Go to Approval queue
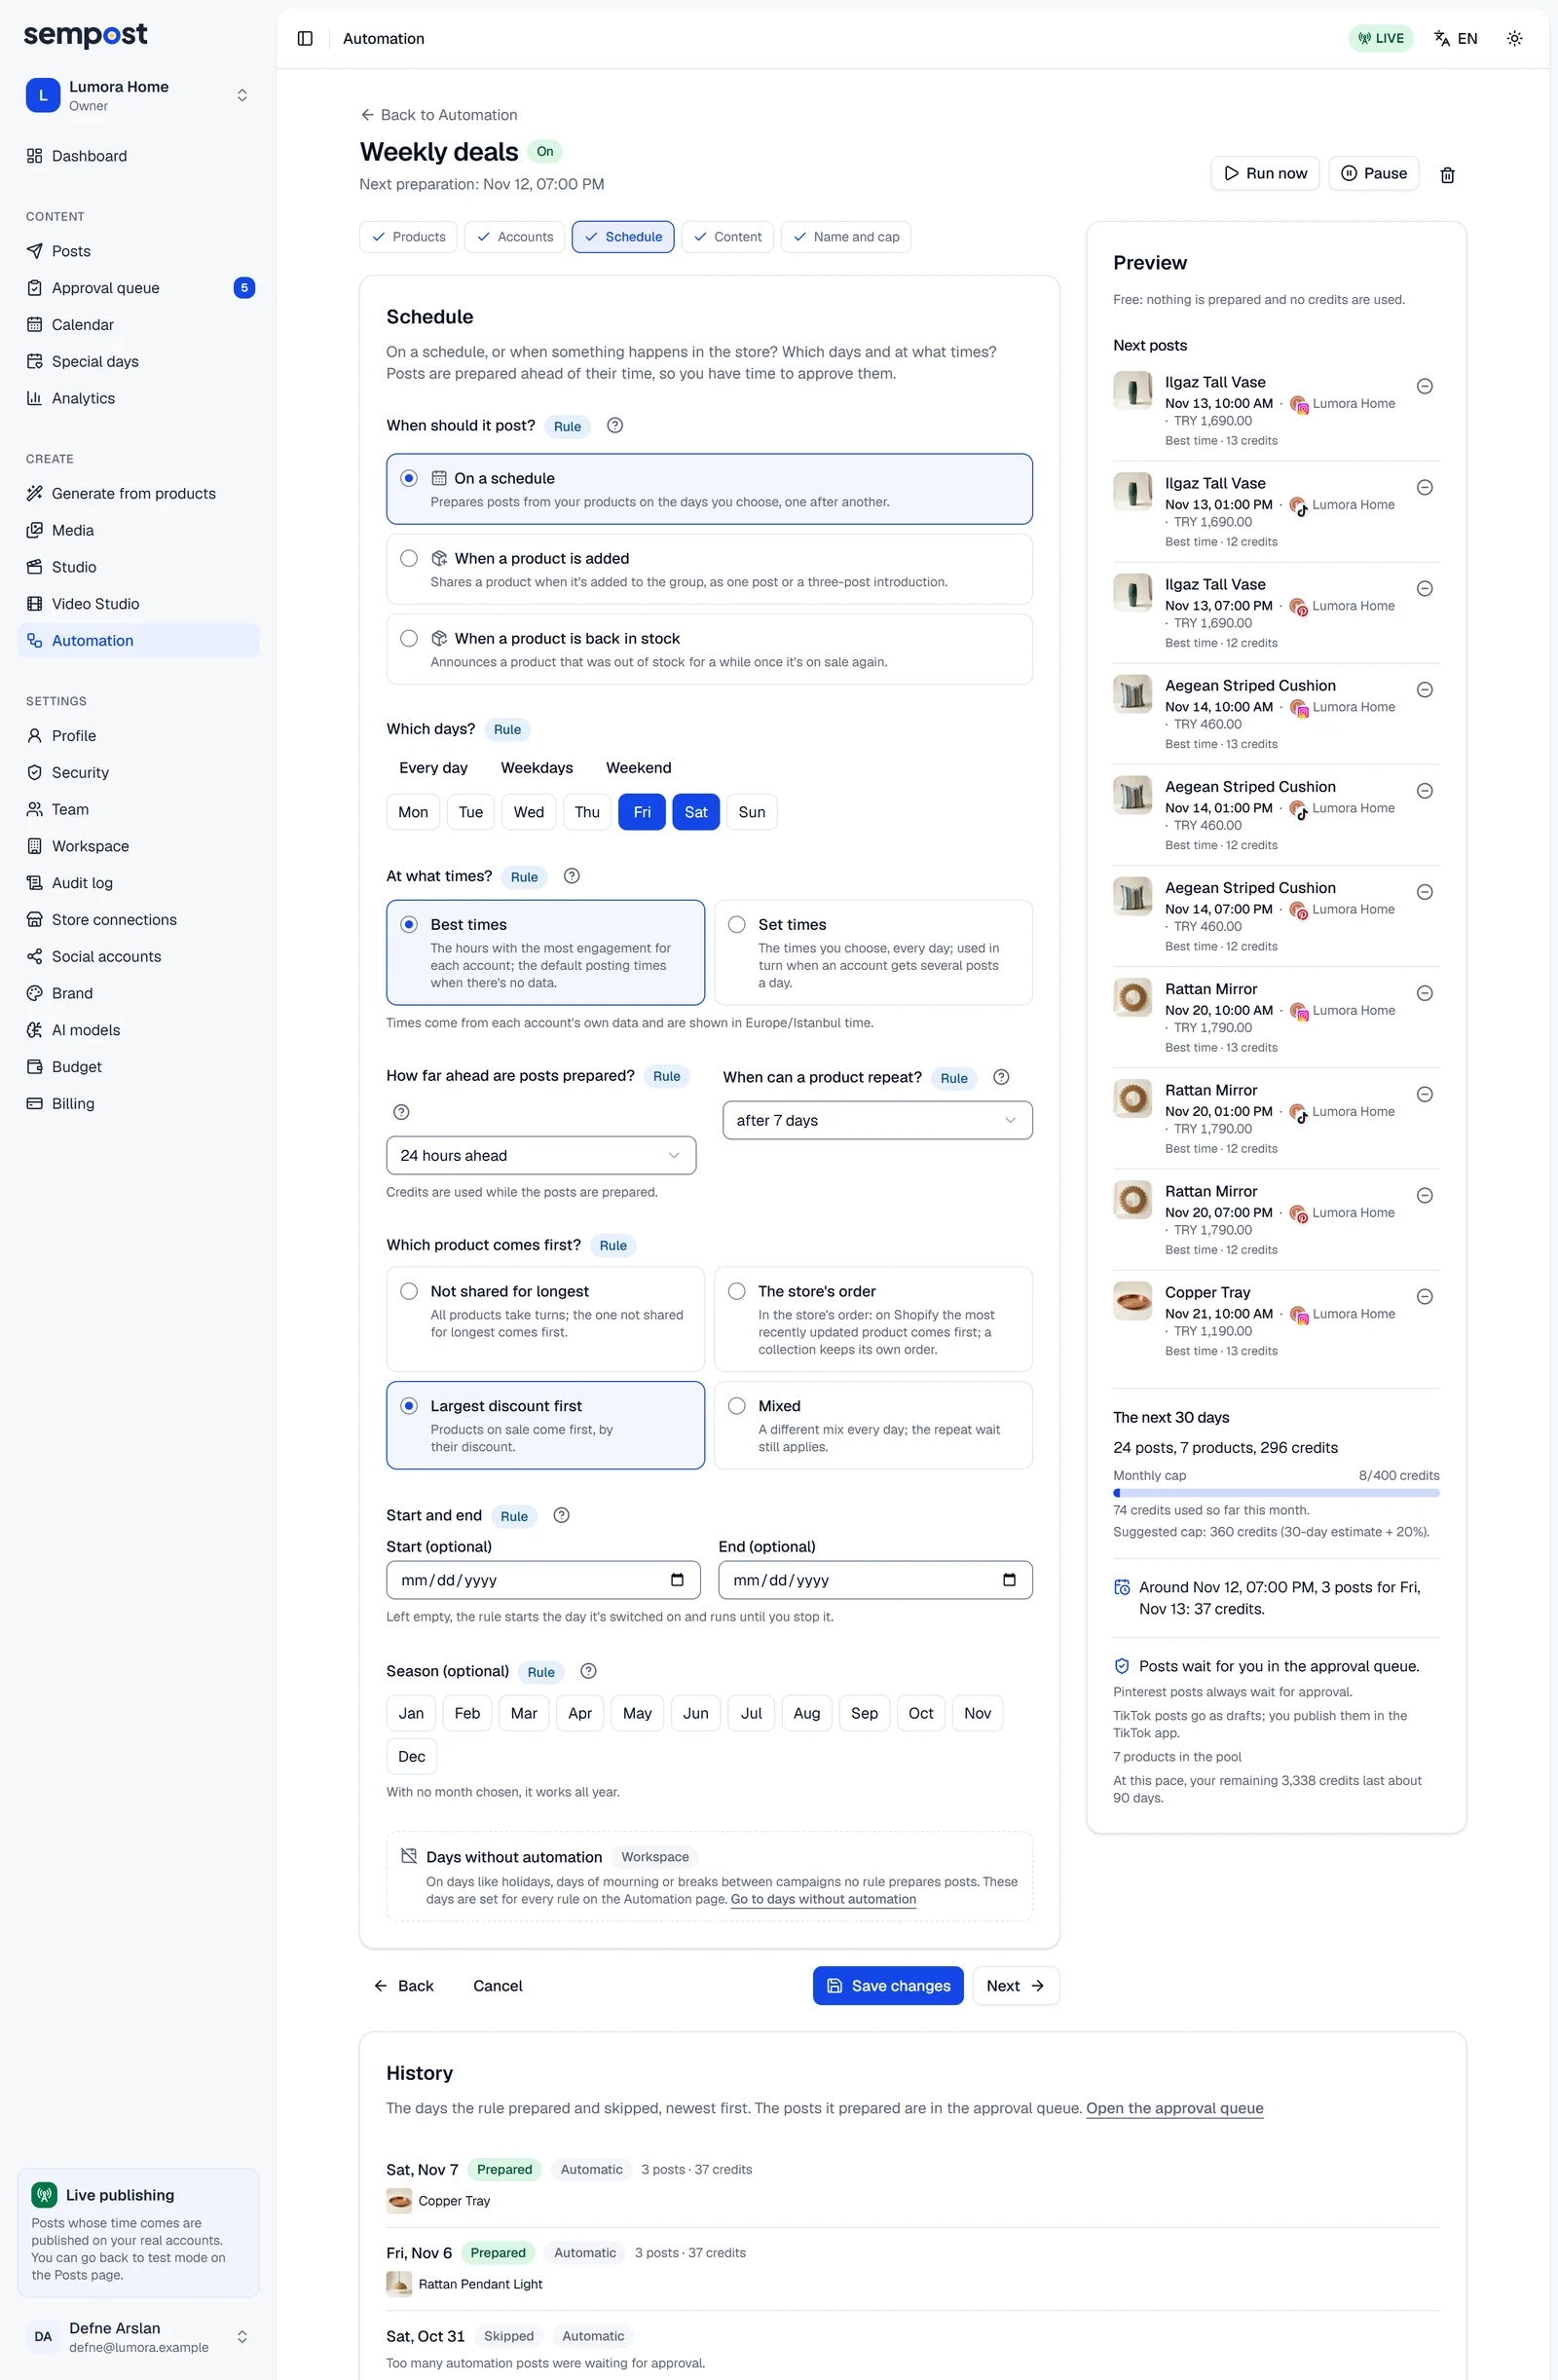Image resolution: width=1558 pixels, height=2380 pixels. (x=138, y=288)
